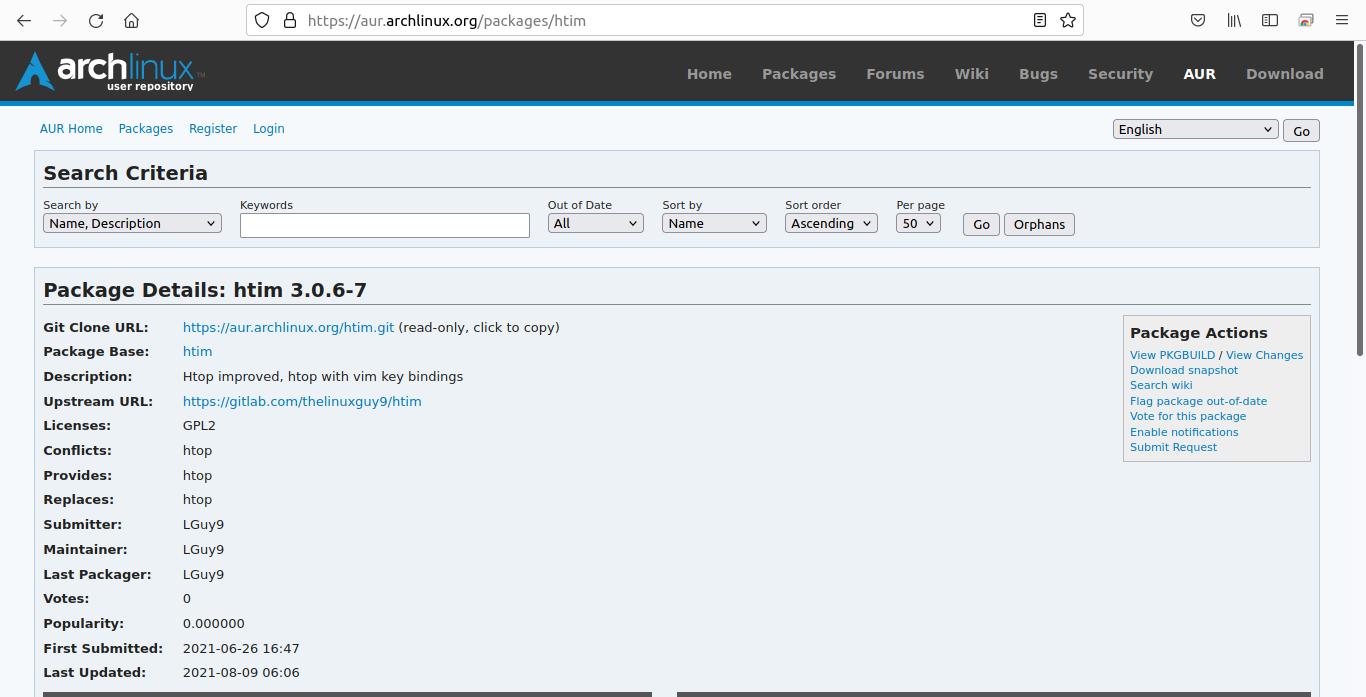The height and width of the screenshot is (697, 1366).
Task: Open the htim package base link
Action: point(197,351)
